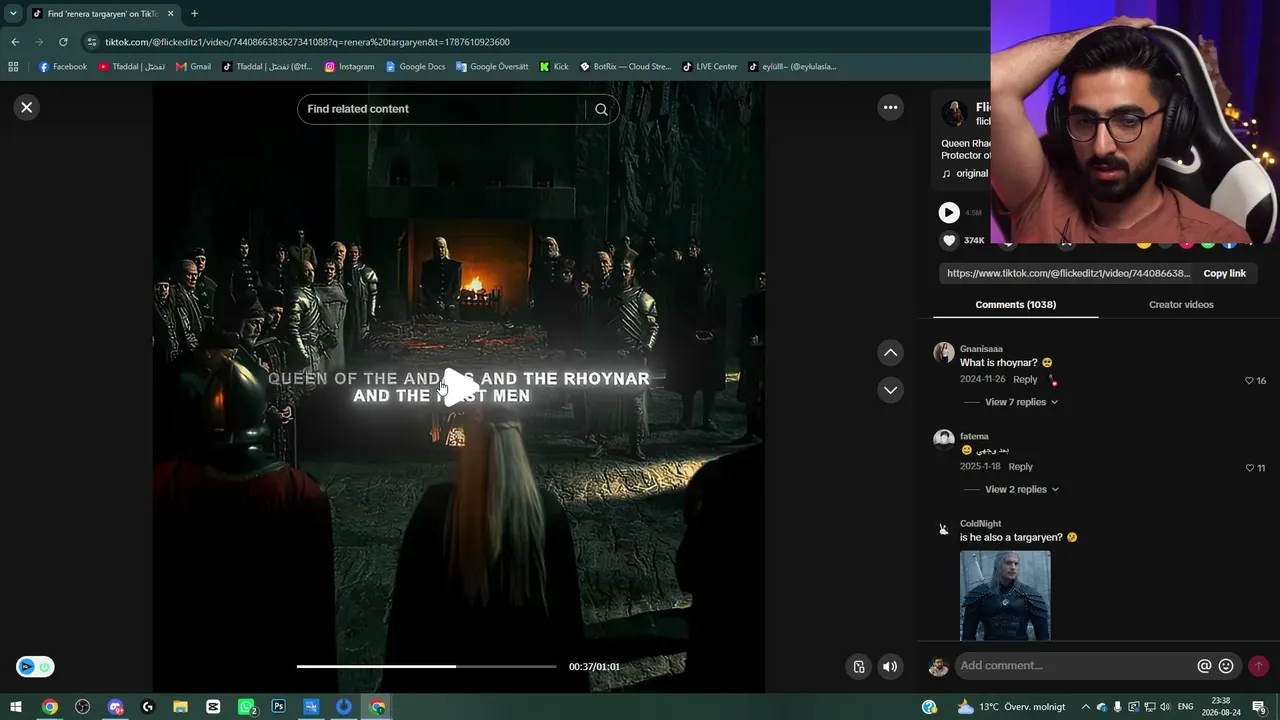Open the Chrome tab search dropdown
The height and width of the screenshot is (720, 1280).
pyautogui.click(x=13, y=13)
